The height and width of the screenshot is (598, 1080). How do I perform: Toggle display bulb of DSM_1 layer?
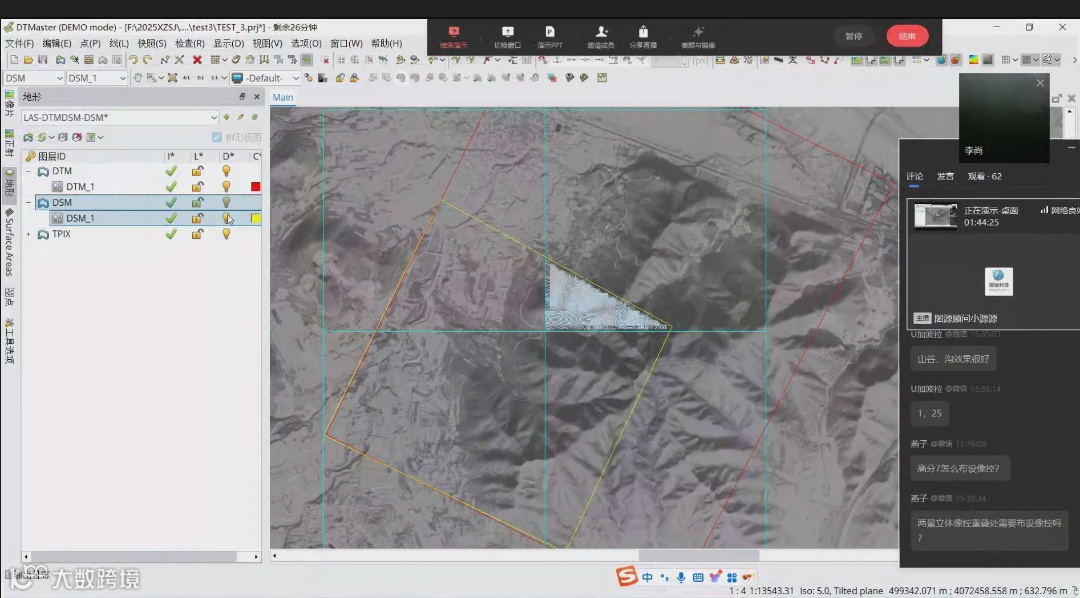click(226, 218)
